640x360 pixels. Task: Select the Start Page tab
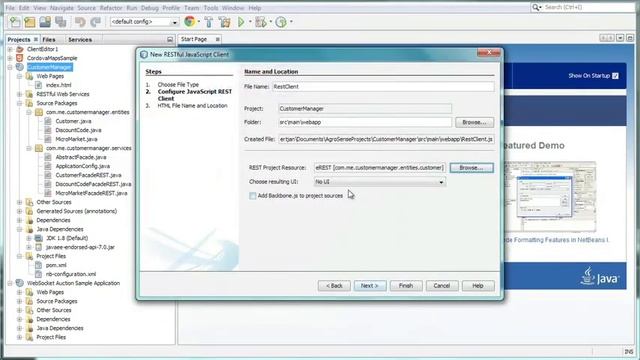coord(194,39)
